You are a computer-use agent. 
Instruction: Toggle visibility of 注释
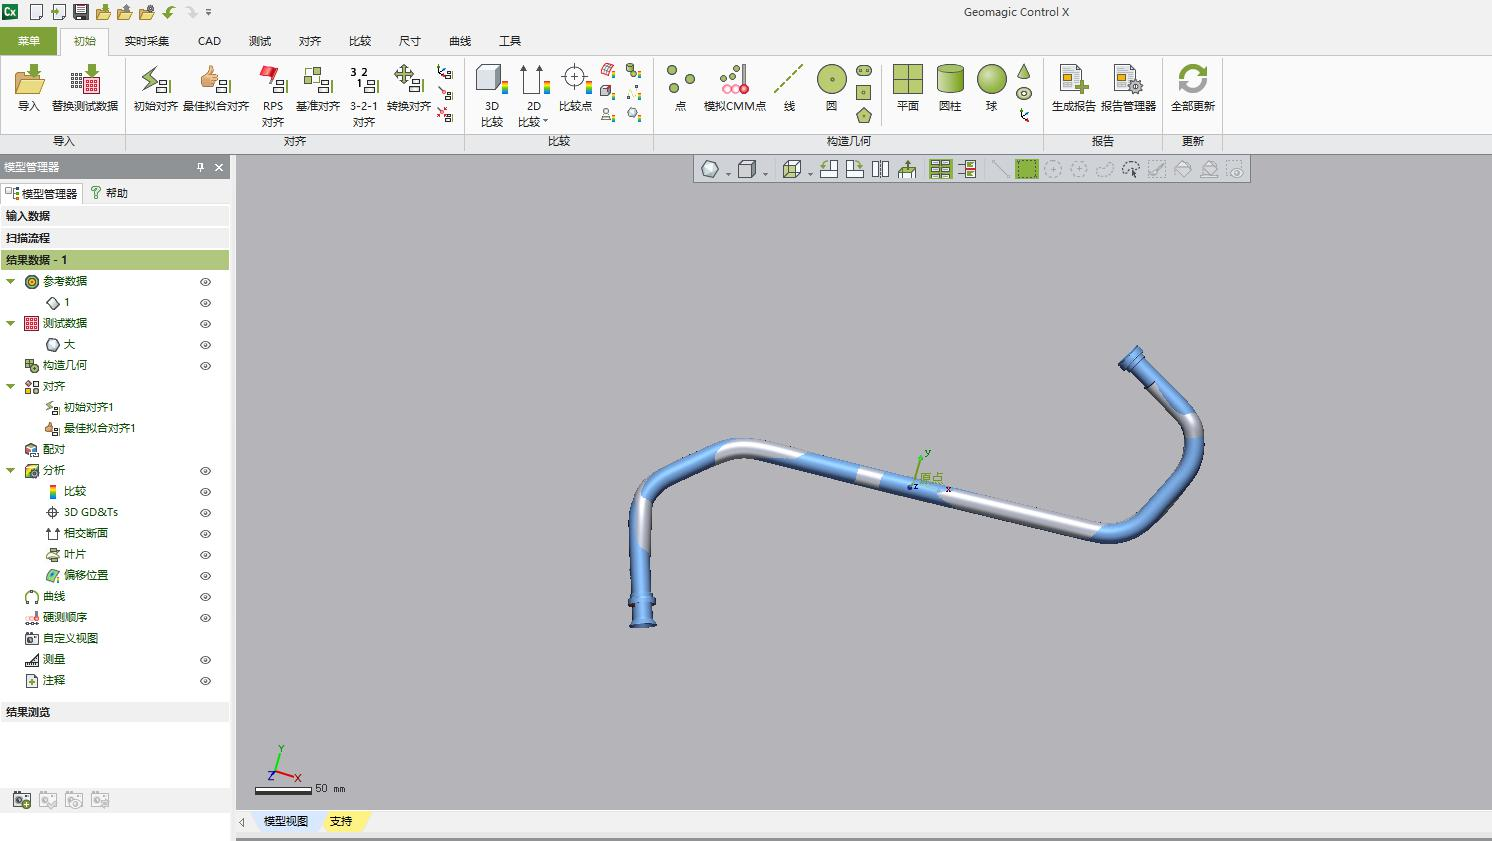206,681
